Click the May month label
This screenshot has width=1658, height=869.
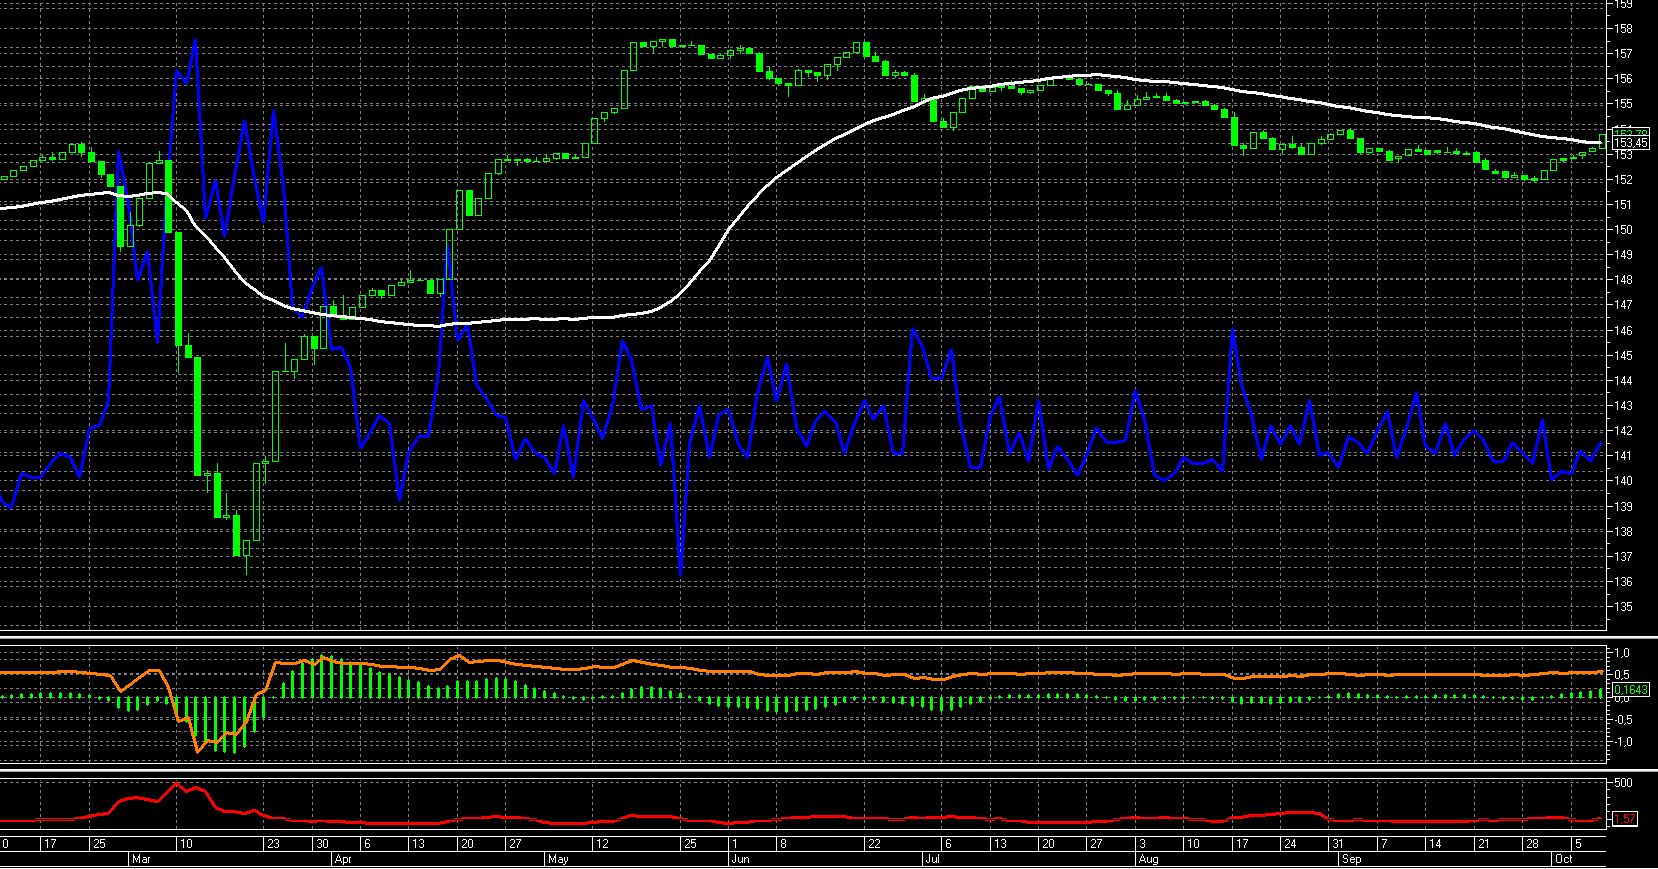[x=558, y=859]
